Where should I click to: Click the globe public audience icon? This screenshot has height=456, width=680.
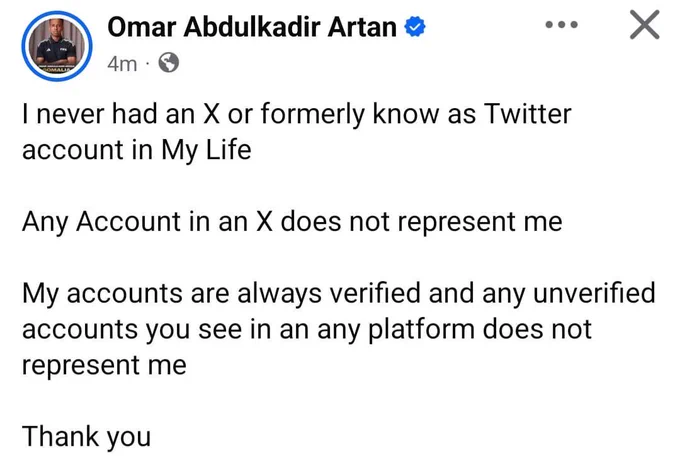point(168,63)
